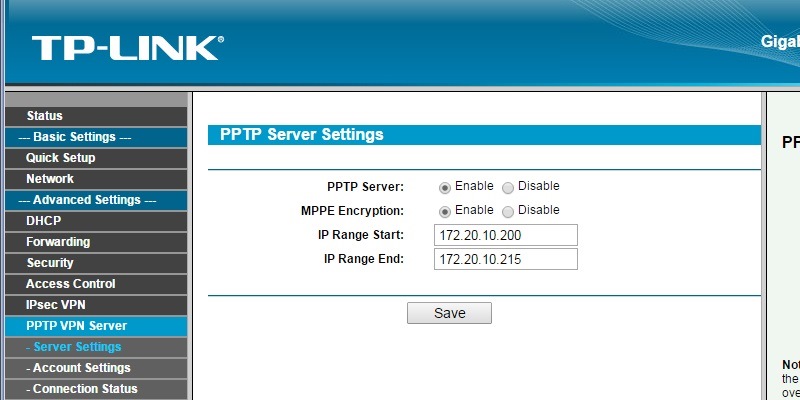Screen dimensions: 800x400
Task: Open the Server Settings submenu
Action: pyautogui.click(x=96, y=347)
